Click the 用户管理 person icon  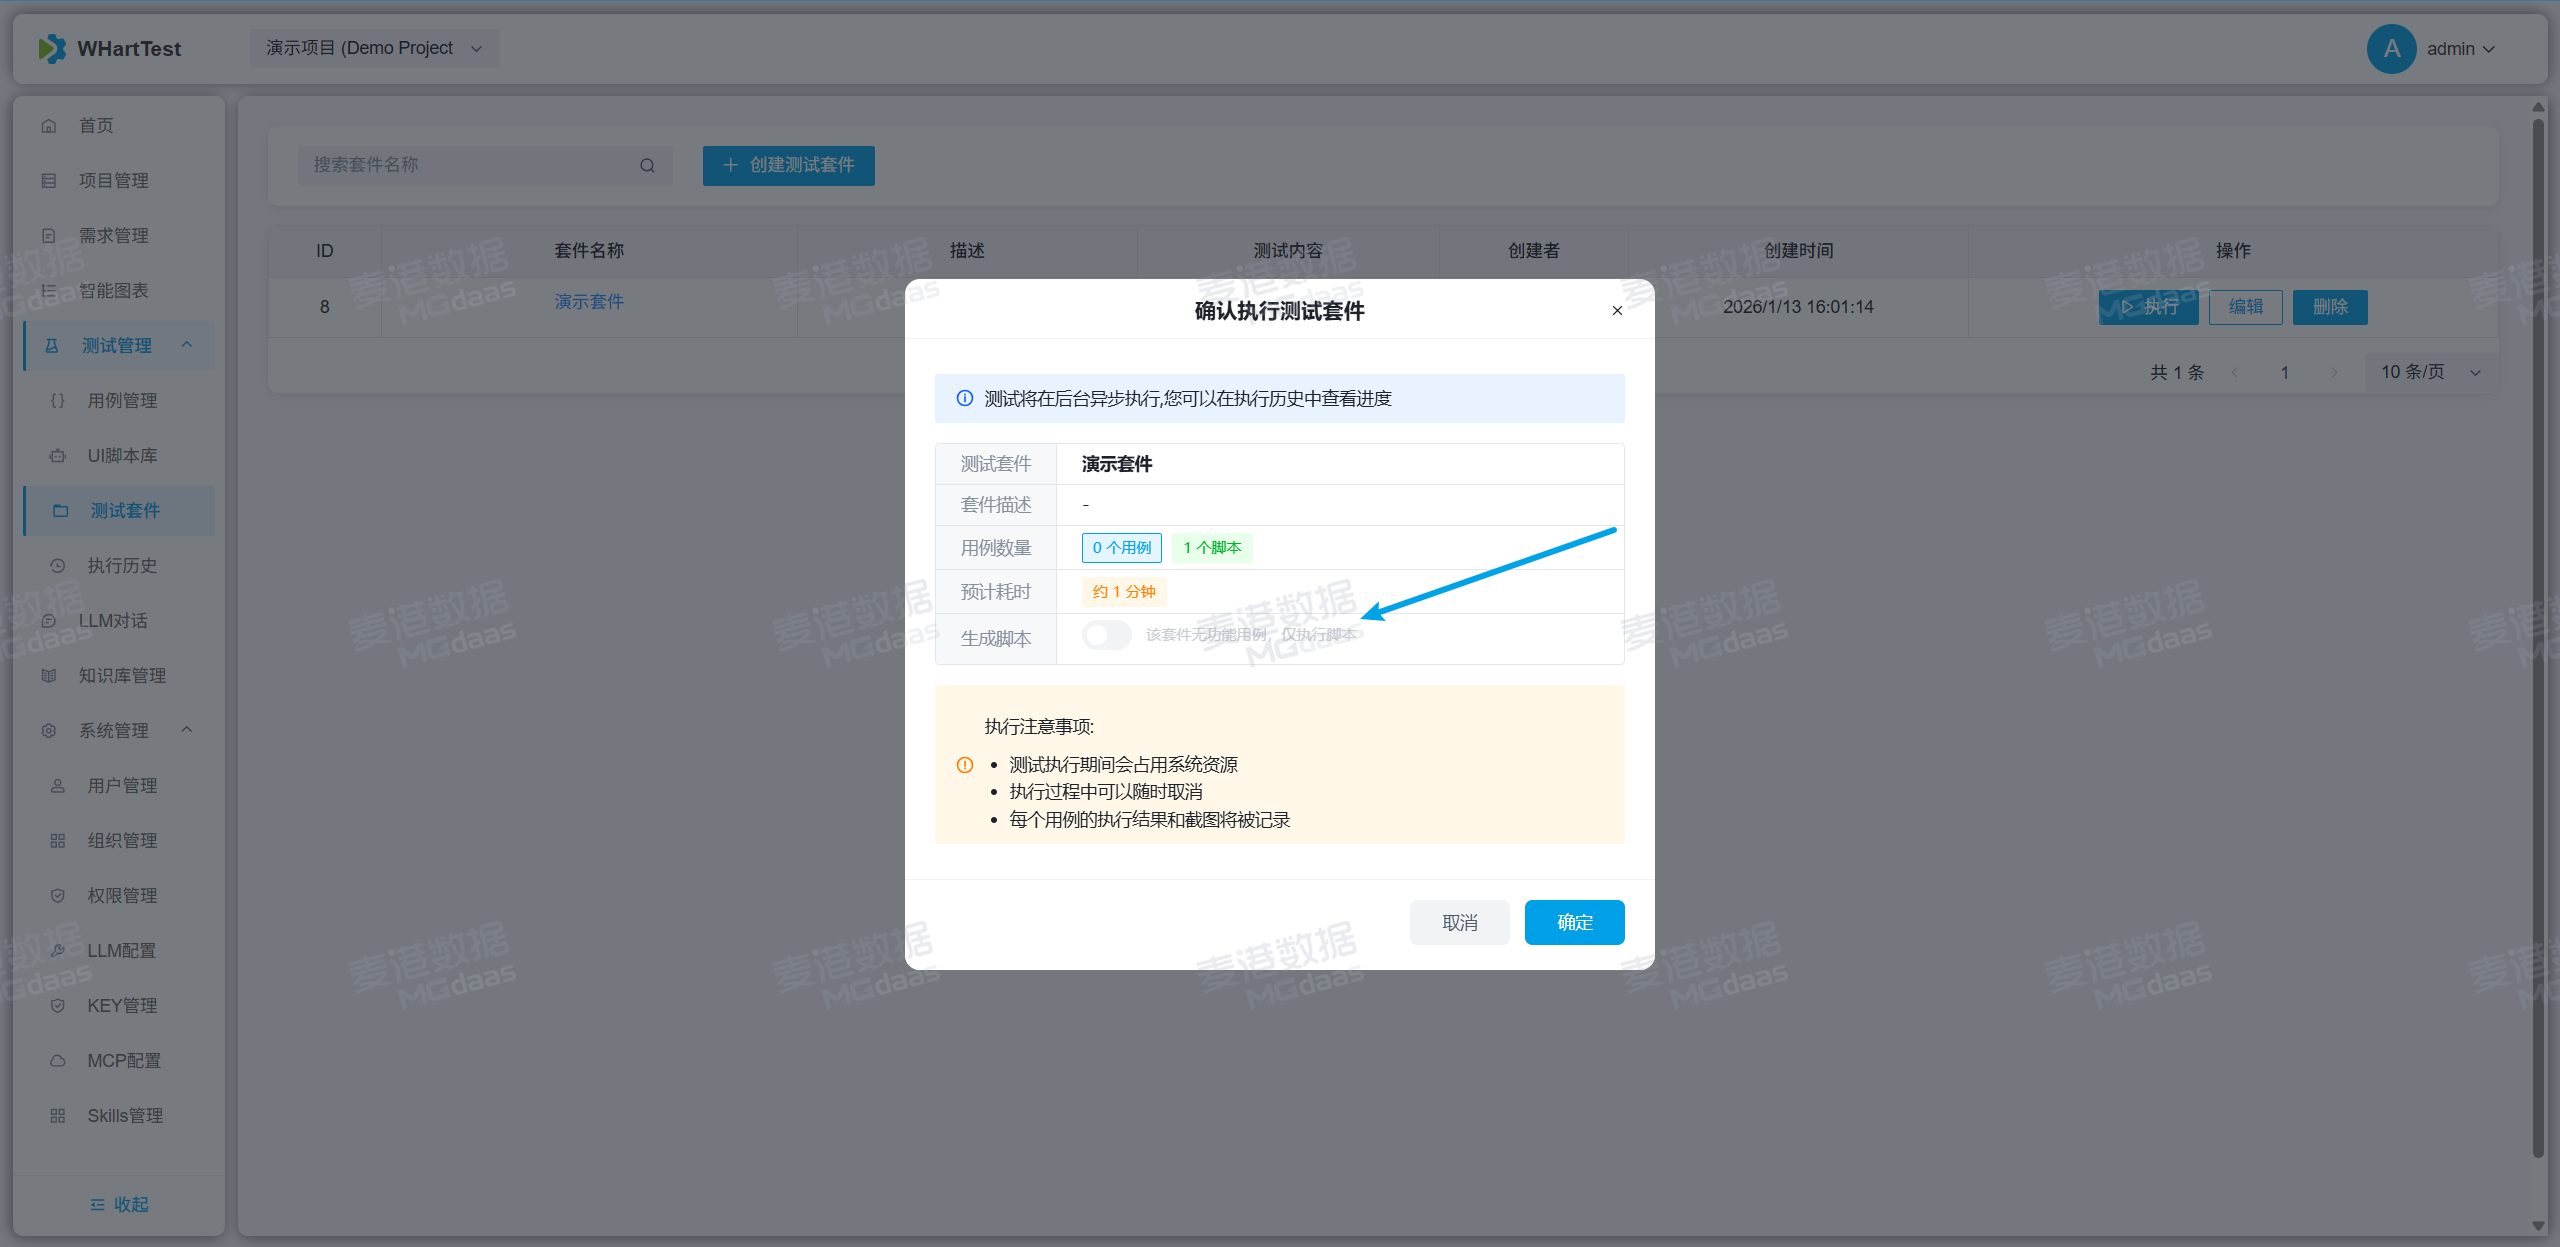pos(58,786)
